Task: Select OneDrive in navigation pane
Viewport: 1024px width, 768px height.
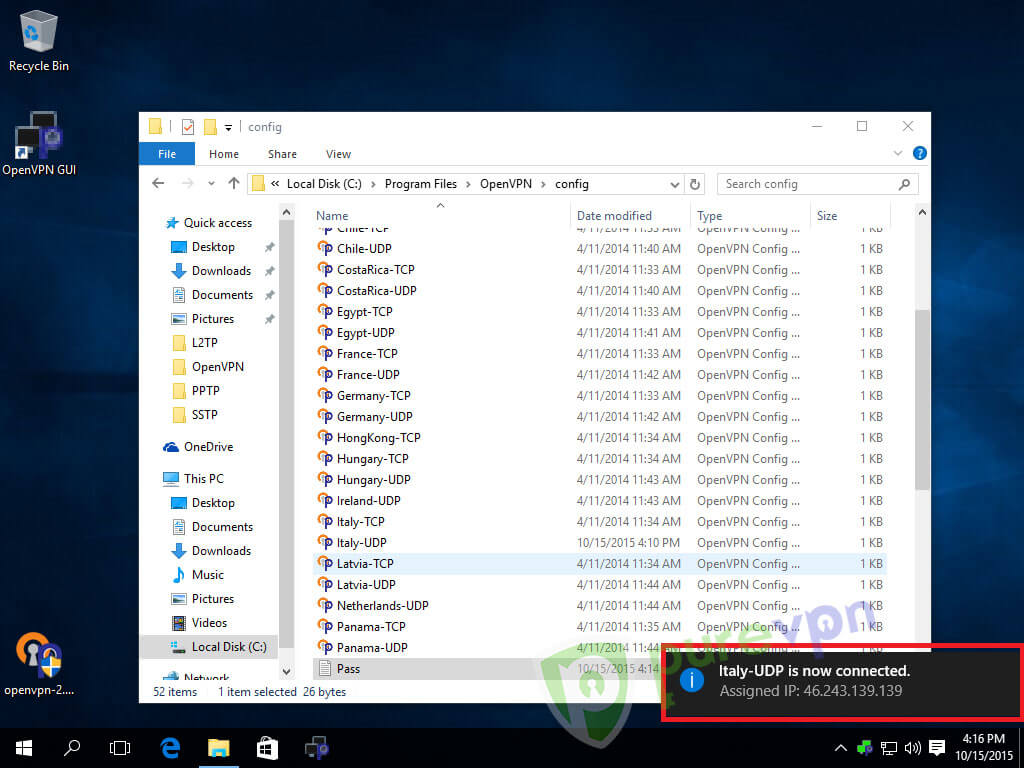Action: point(208,447)
